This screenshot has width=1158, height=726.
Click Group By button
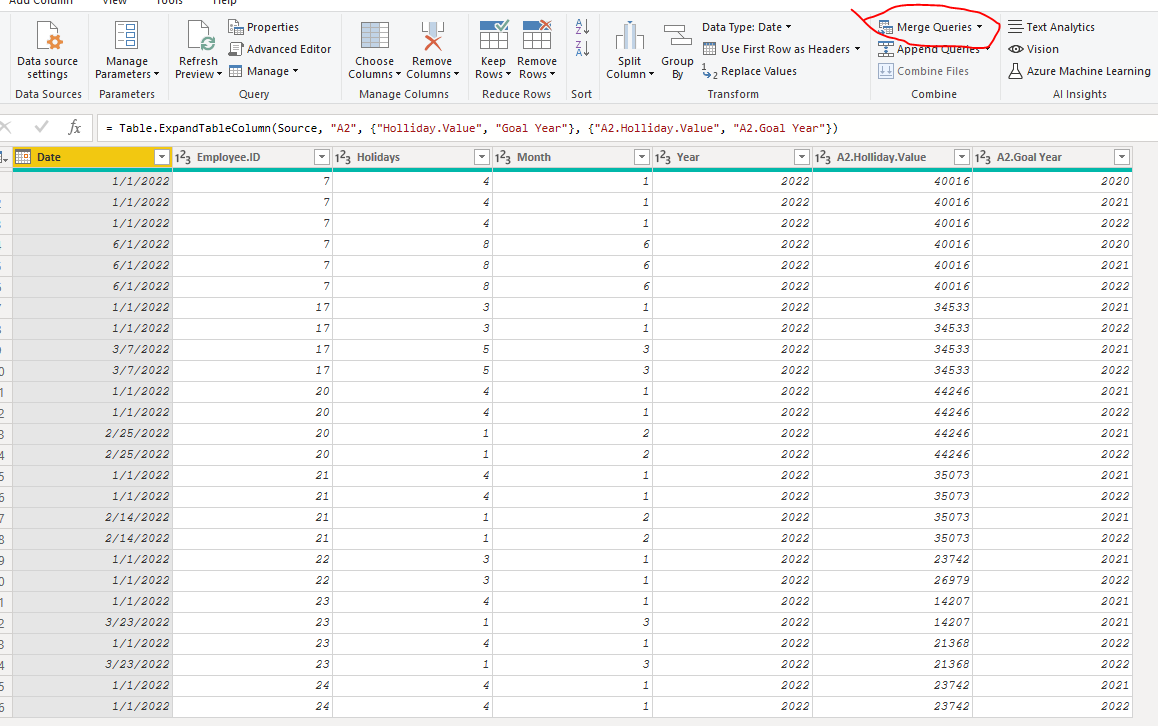(677, 52)
